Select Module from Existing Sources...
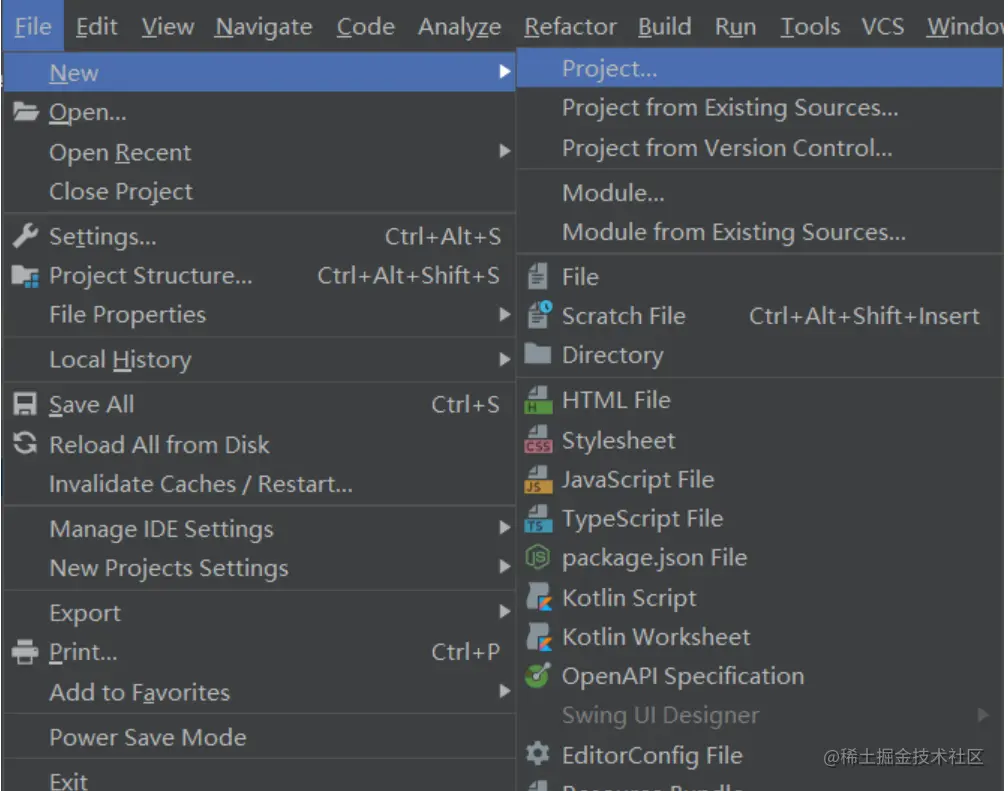The image size is (1008, 791). point(733,233)
